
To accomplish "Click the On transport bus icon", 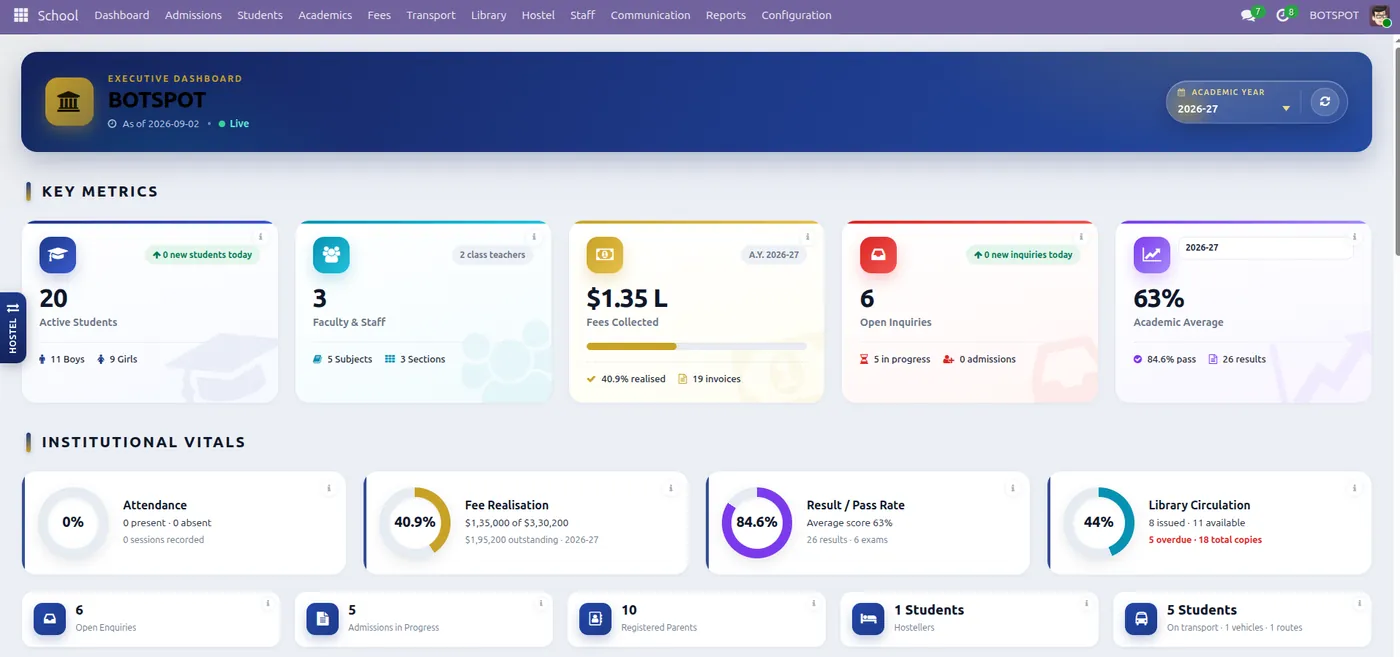I will (x=1142, y=619).
